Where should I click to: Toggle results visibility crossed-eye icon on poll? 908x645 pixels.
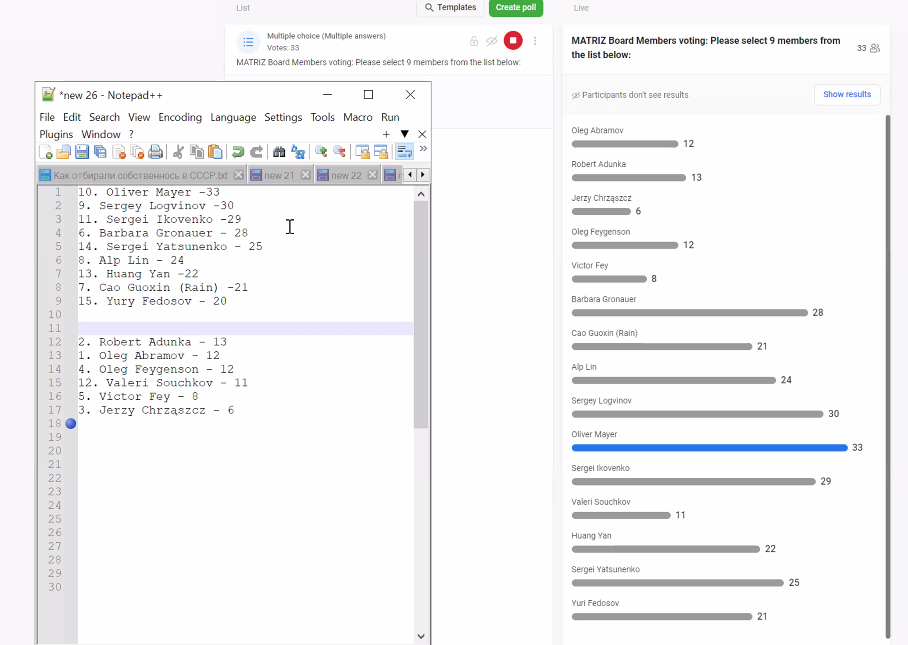(491, 41)
